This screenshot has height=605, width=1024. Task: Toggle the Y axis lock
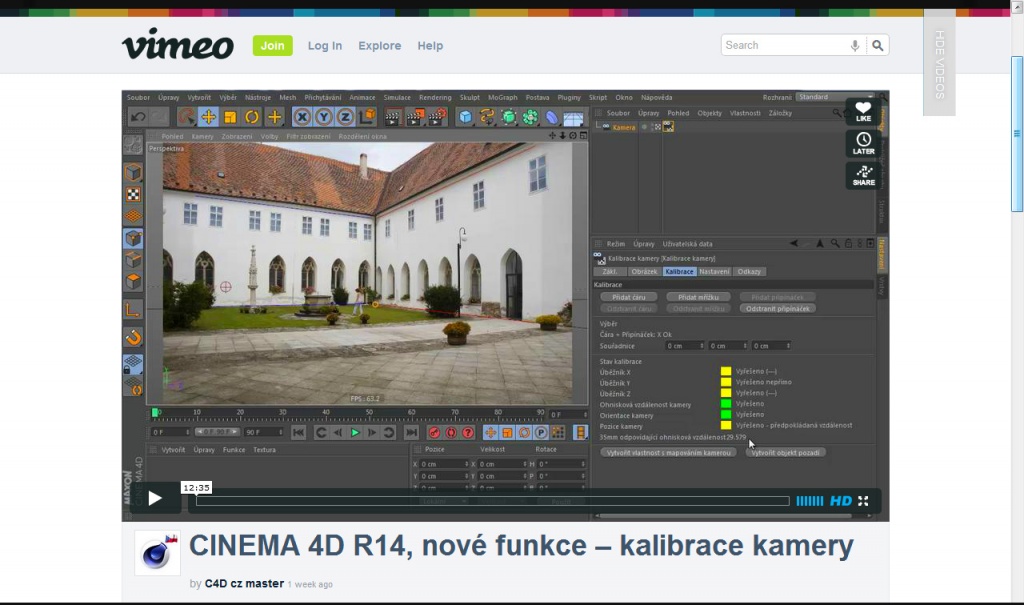(x=323, y=117)
